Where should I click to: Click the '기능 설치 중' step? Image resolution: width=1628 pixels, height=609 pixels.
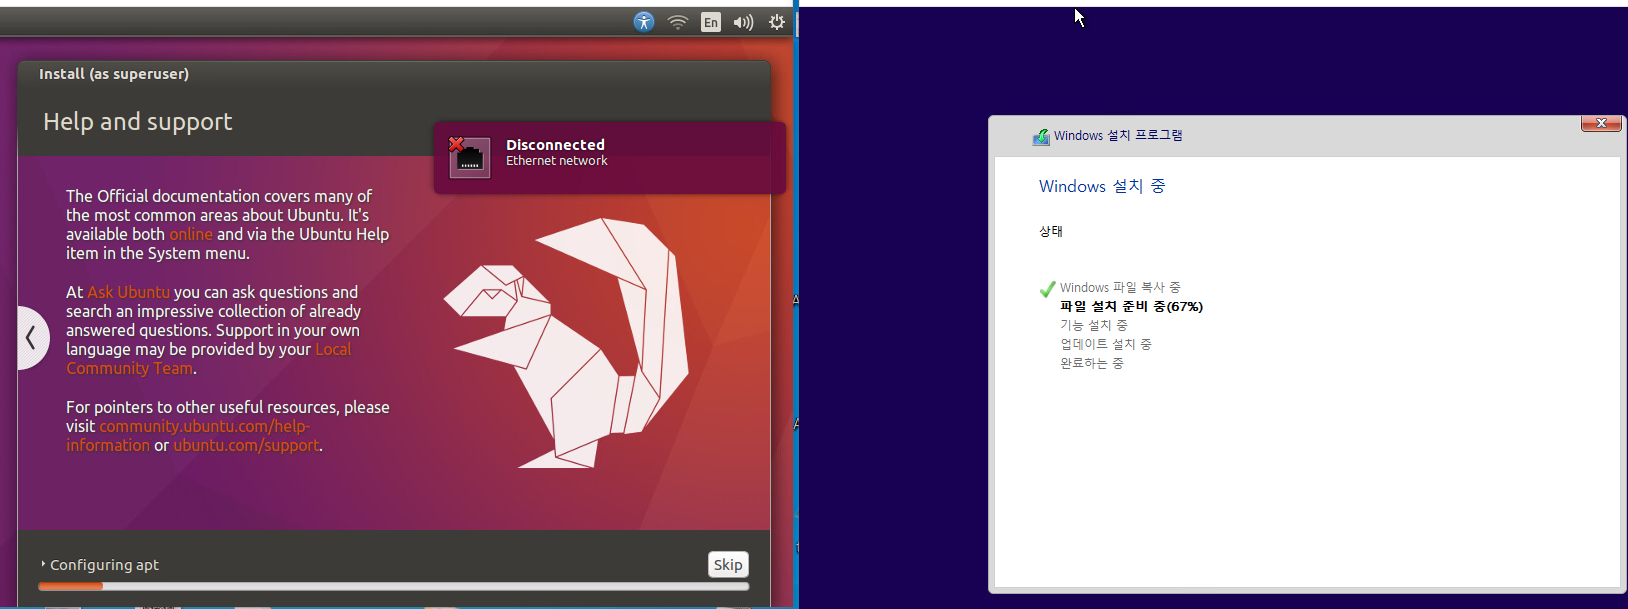[x=1094, y=326]
